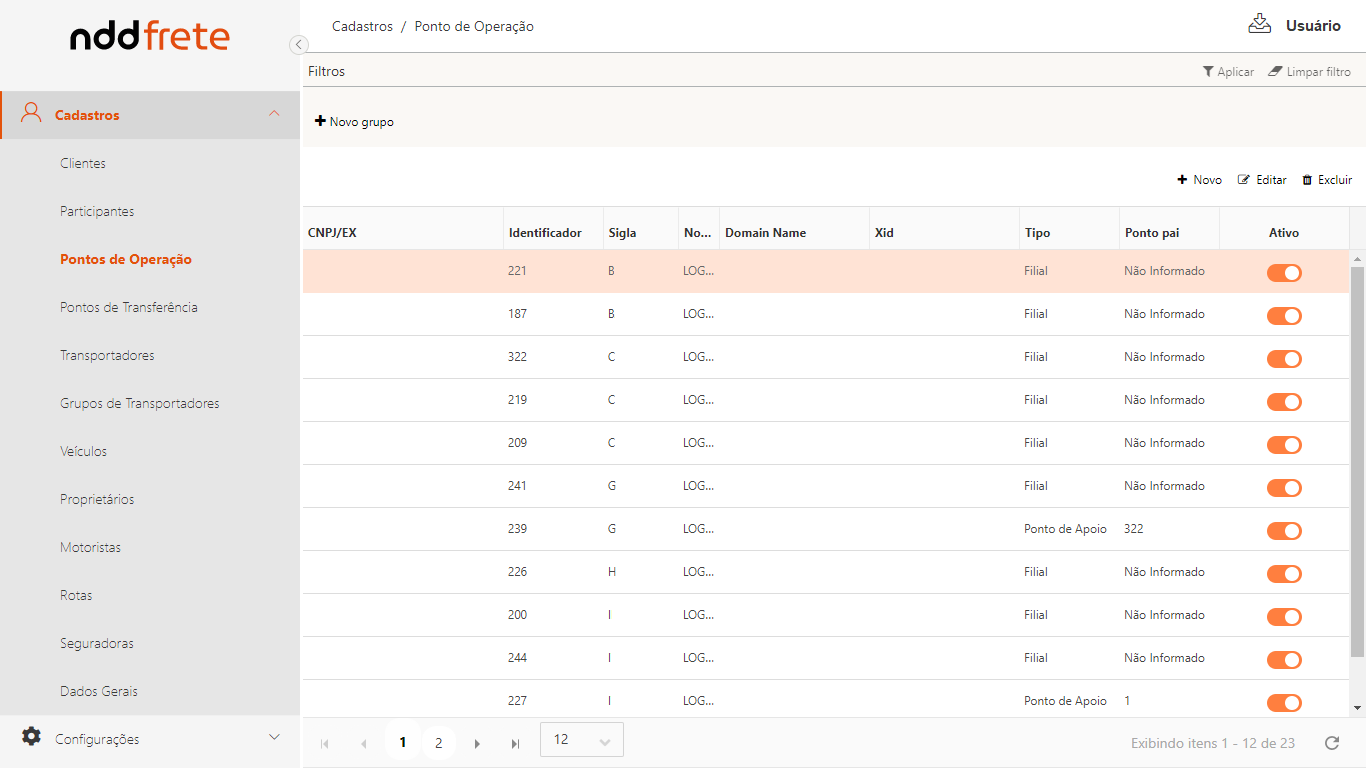Refresh the table with the reload icon

[x=1331, y=743]
